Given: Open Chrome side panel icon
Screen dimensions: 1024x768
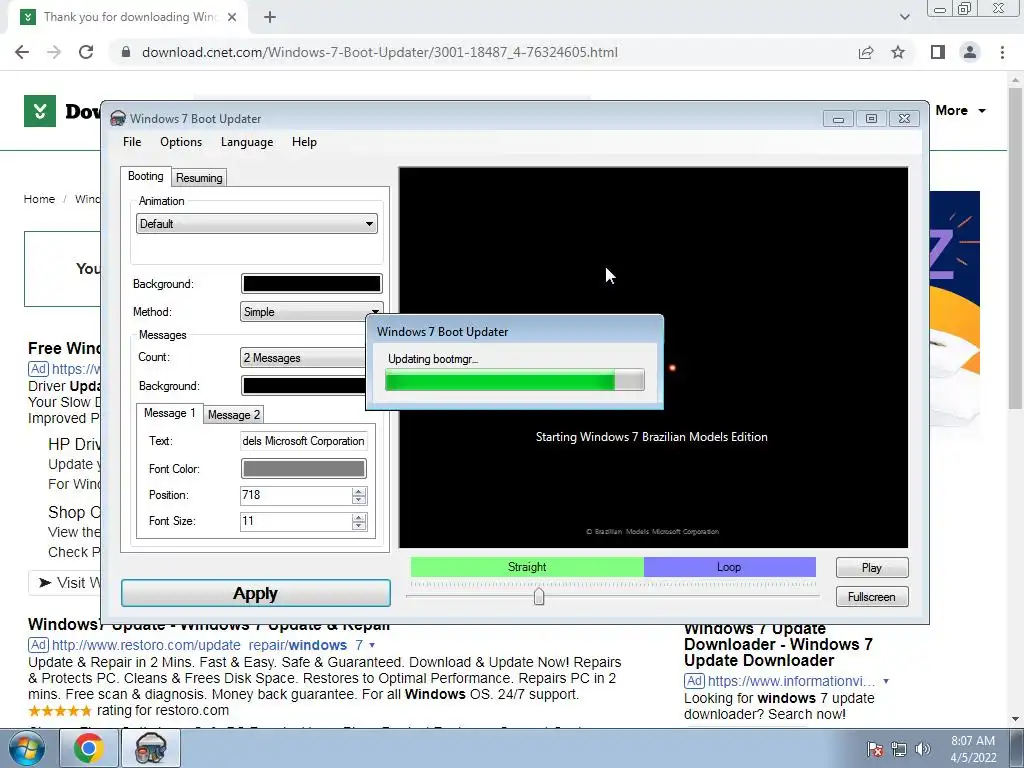Looking at the screenshot, I should tap(938, 52).
